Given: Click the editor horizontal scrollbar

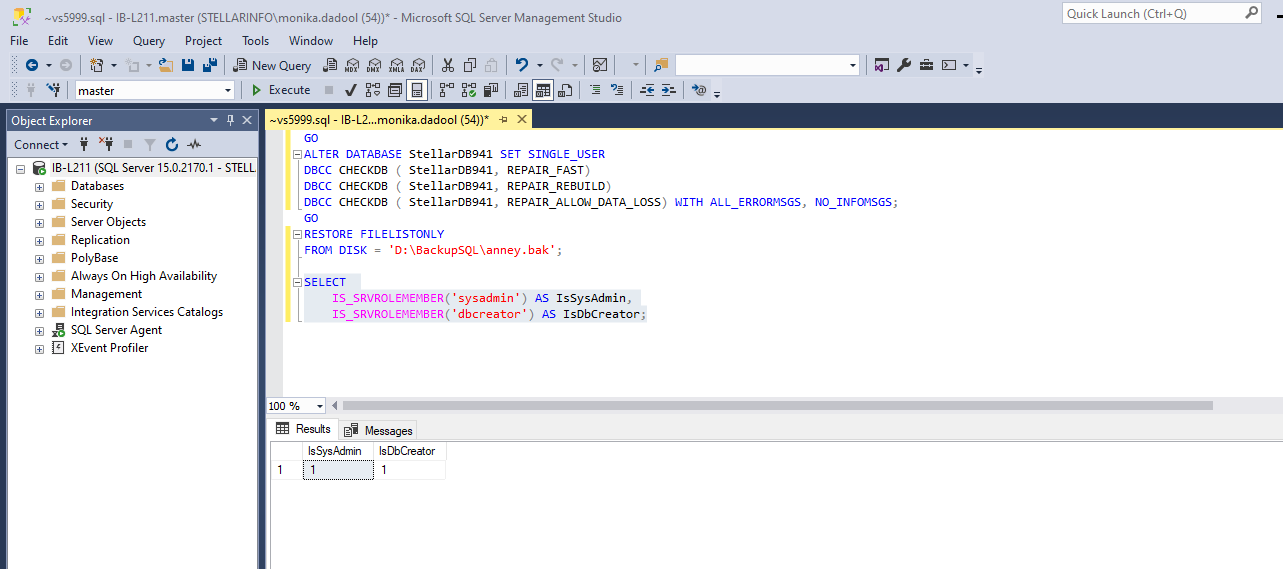Looking at the screenshot, I should 777,406.
